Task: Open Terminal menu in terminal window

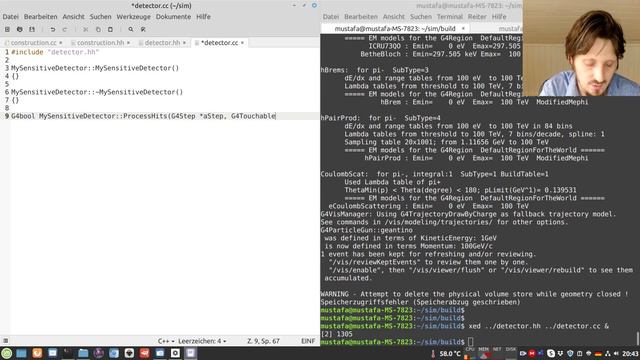Action: coord(449,17)
